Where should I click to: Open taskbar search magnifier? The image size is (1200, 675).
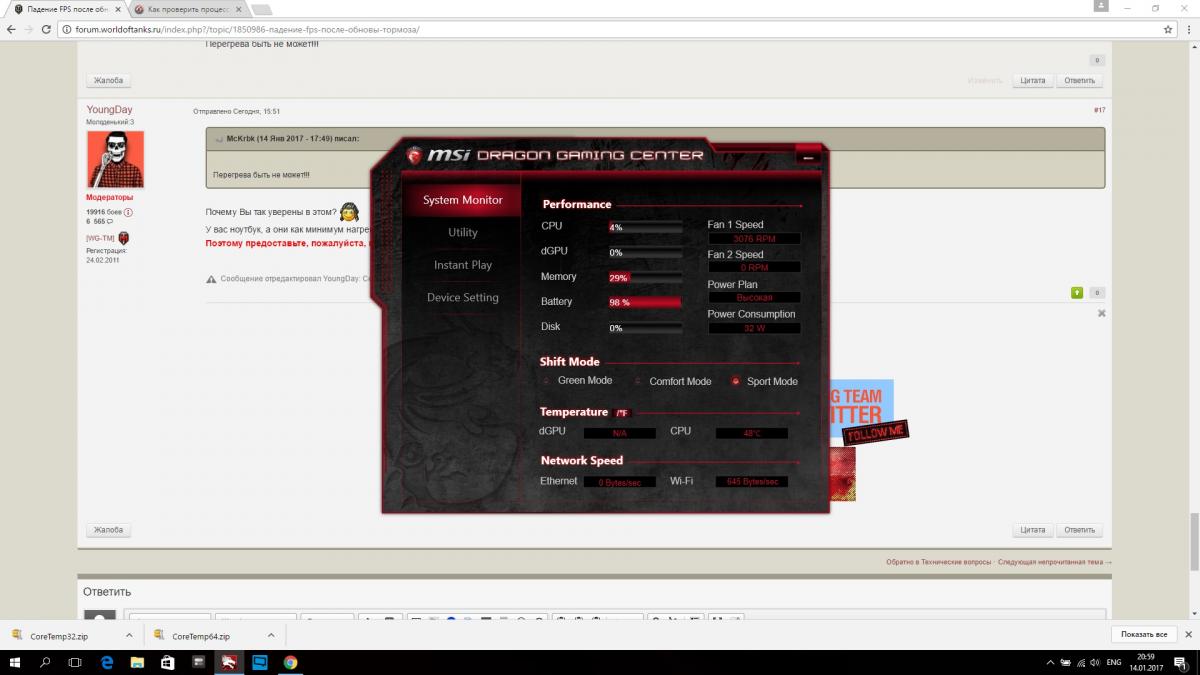[45, 662]
